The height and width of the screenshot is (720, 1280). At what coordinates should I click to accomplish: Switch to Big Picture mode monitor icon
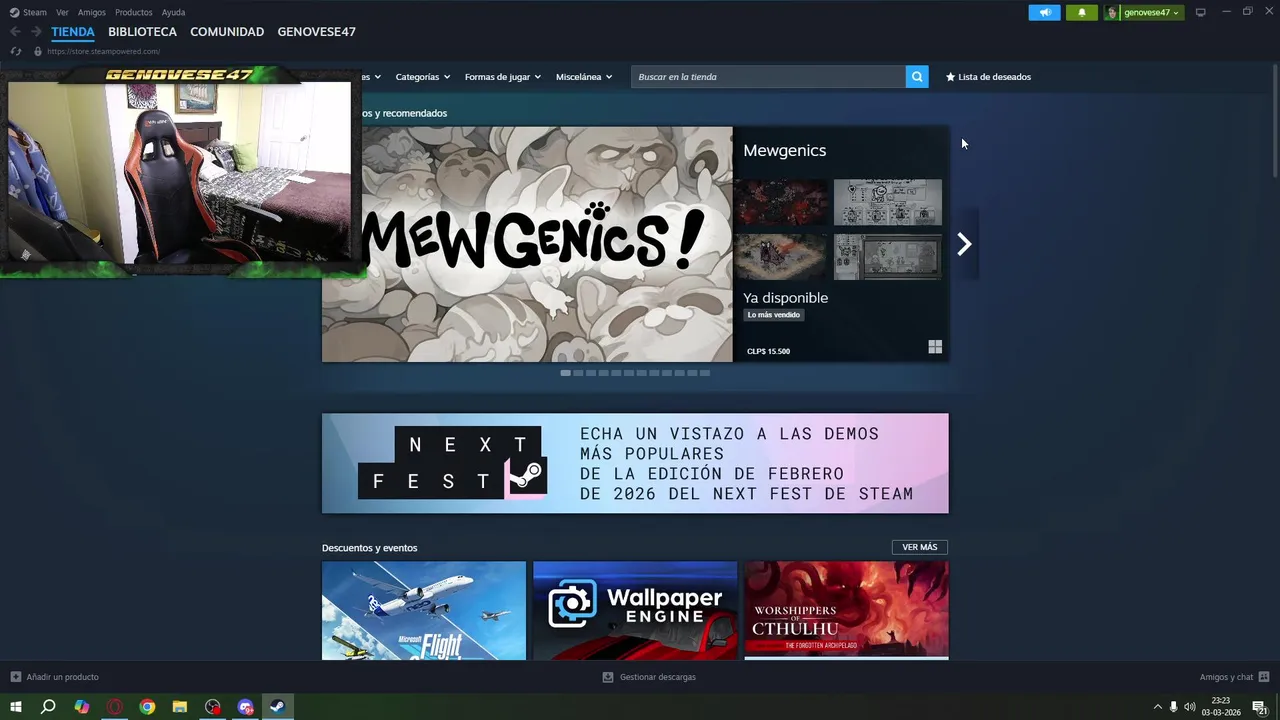[1200, 13]
